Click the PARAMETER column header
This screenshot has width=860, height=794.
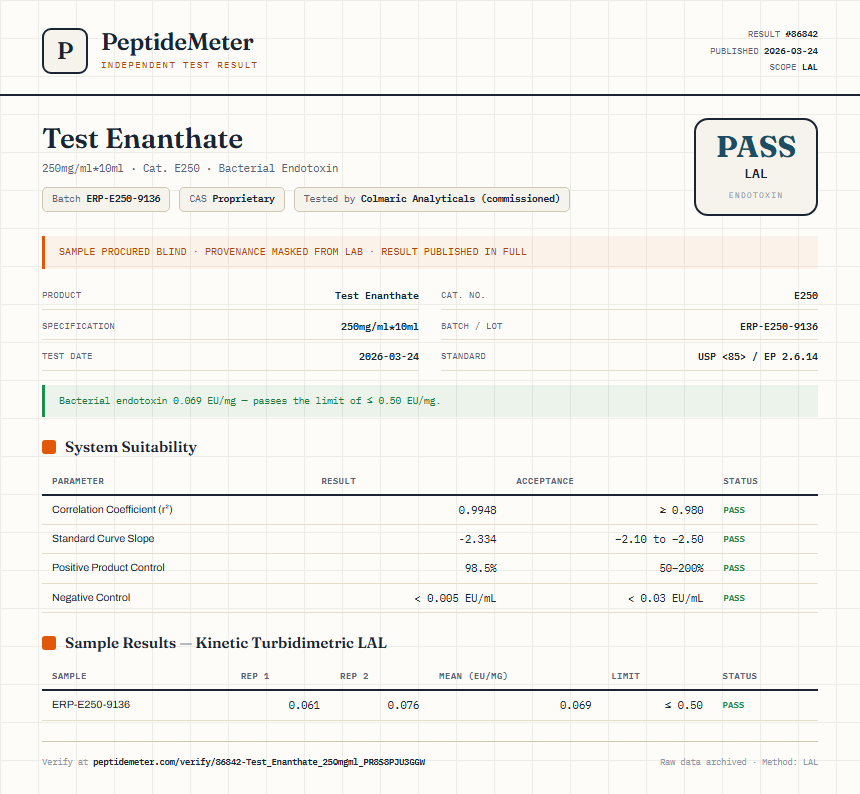[78, 481]
